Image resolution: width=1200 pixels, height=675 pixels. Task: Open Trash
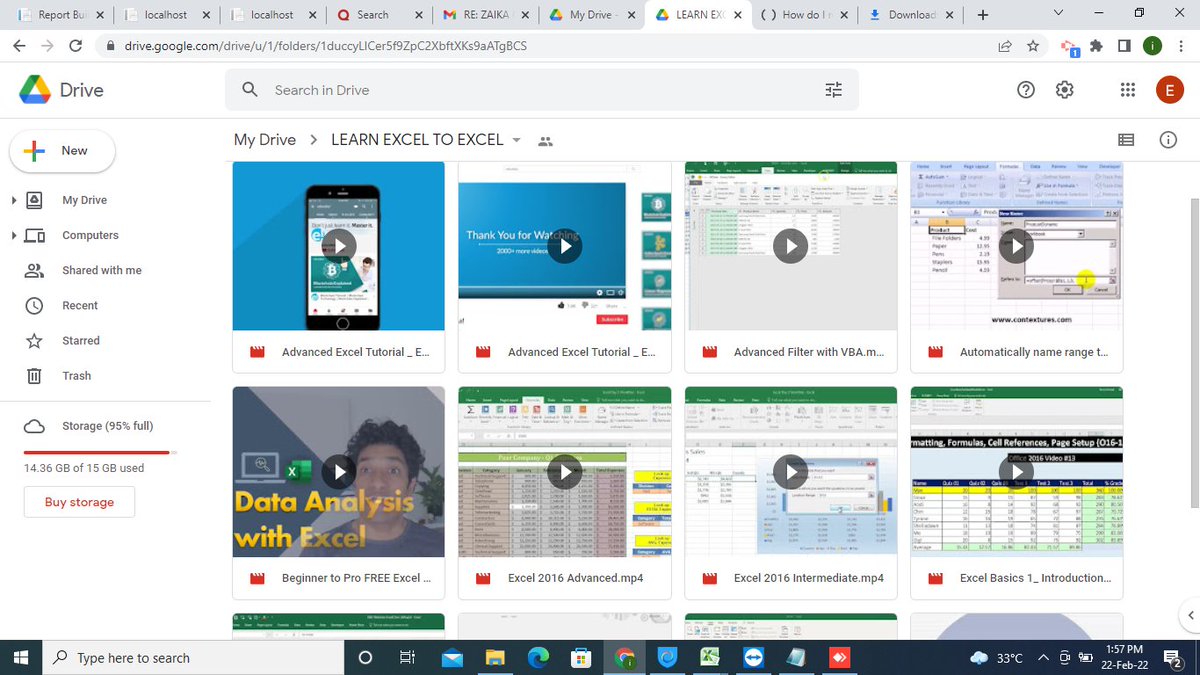(x=77, y=375)
